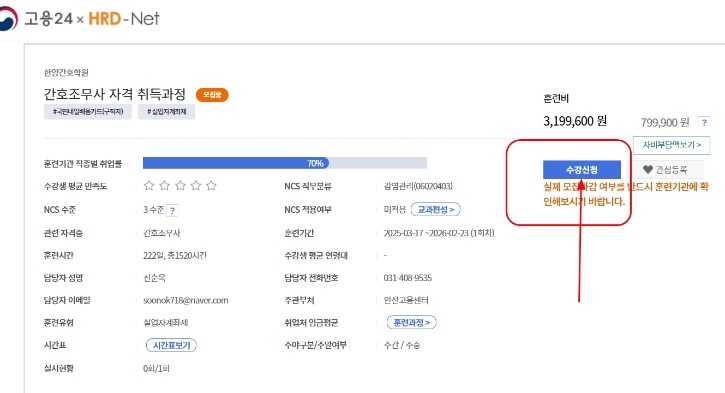The height and width of the screenshot is (393, 725).
Task: Click the 안산고용센터 department value
Action: point(406,301)
